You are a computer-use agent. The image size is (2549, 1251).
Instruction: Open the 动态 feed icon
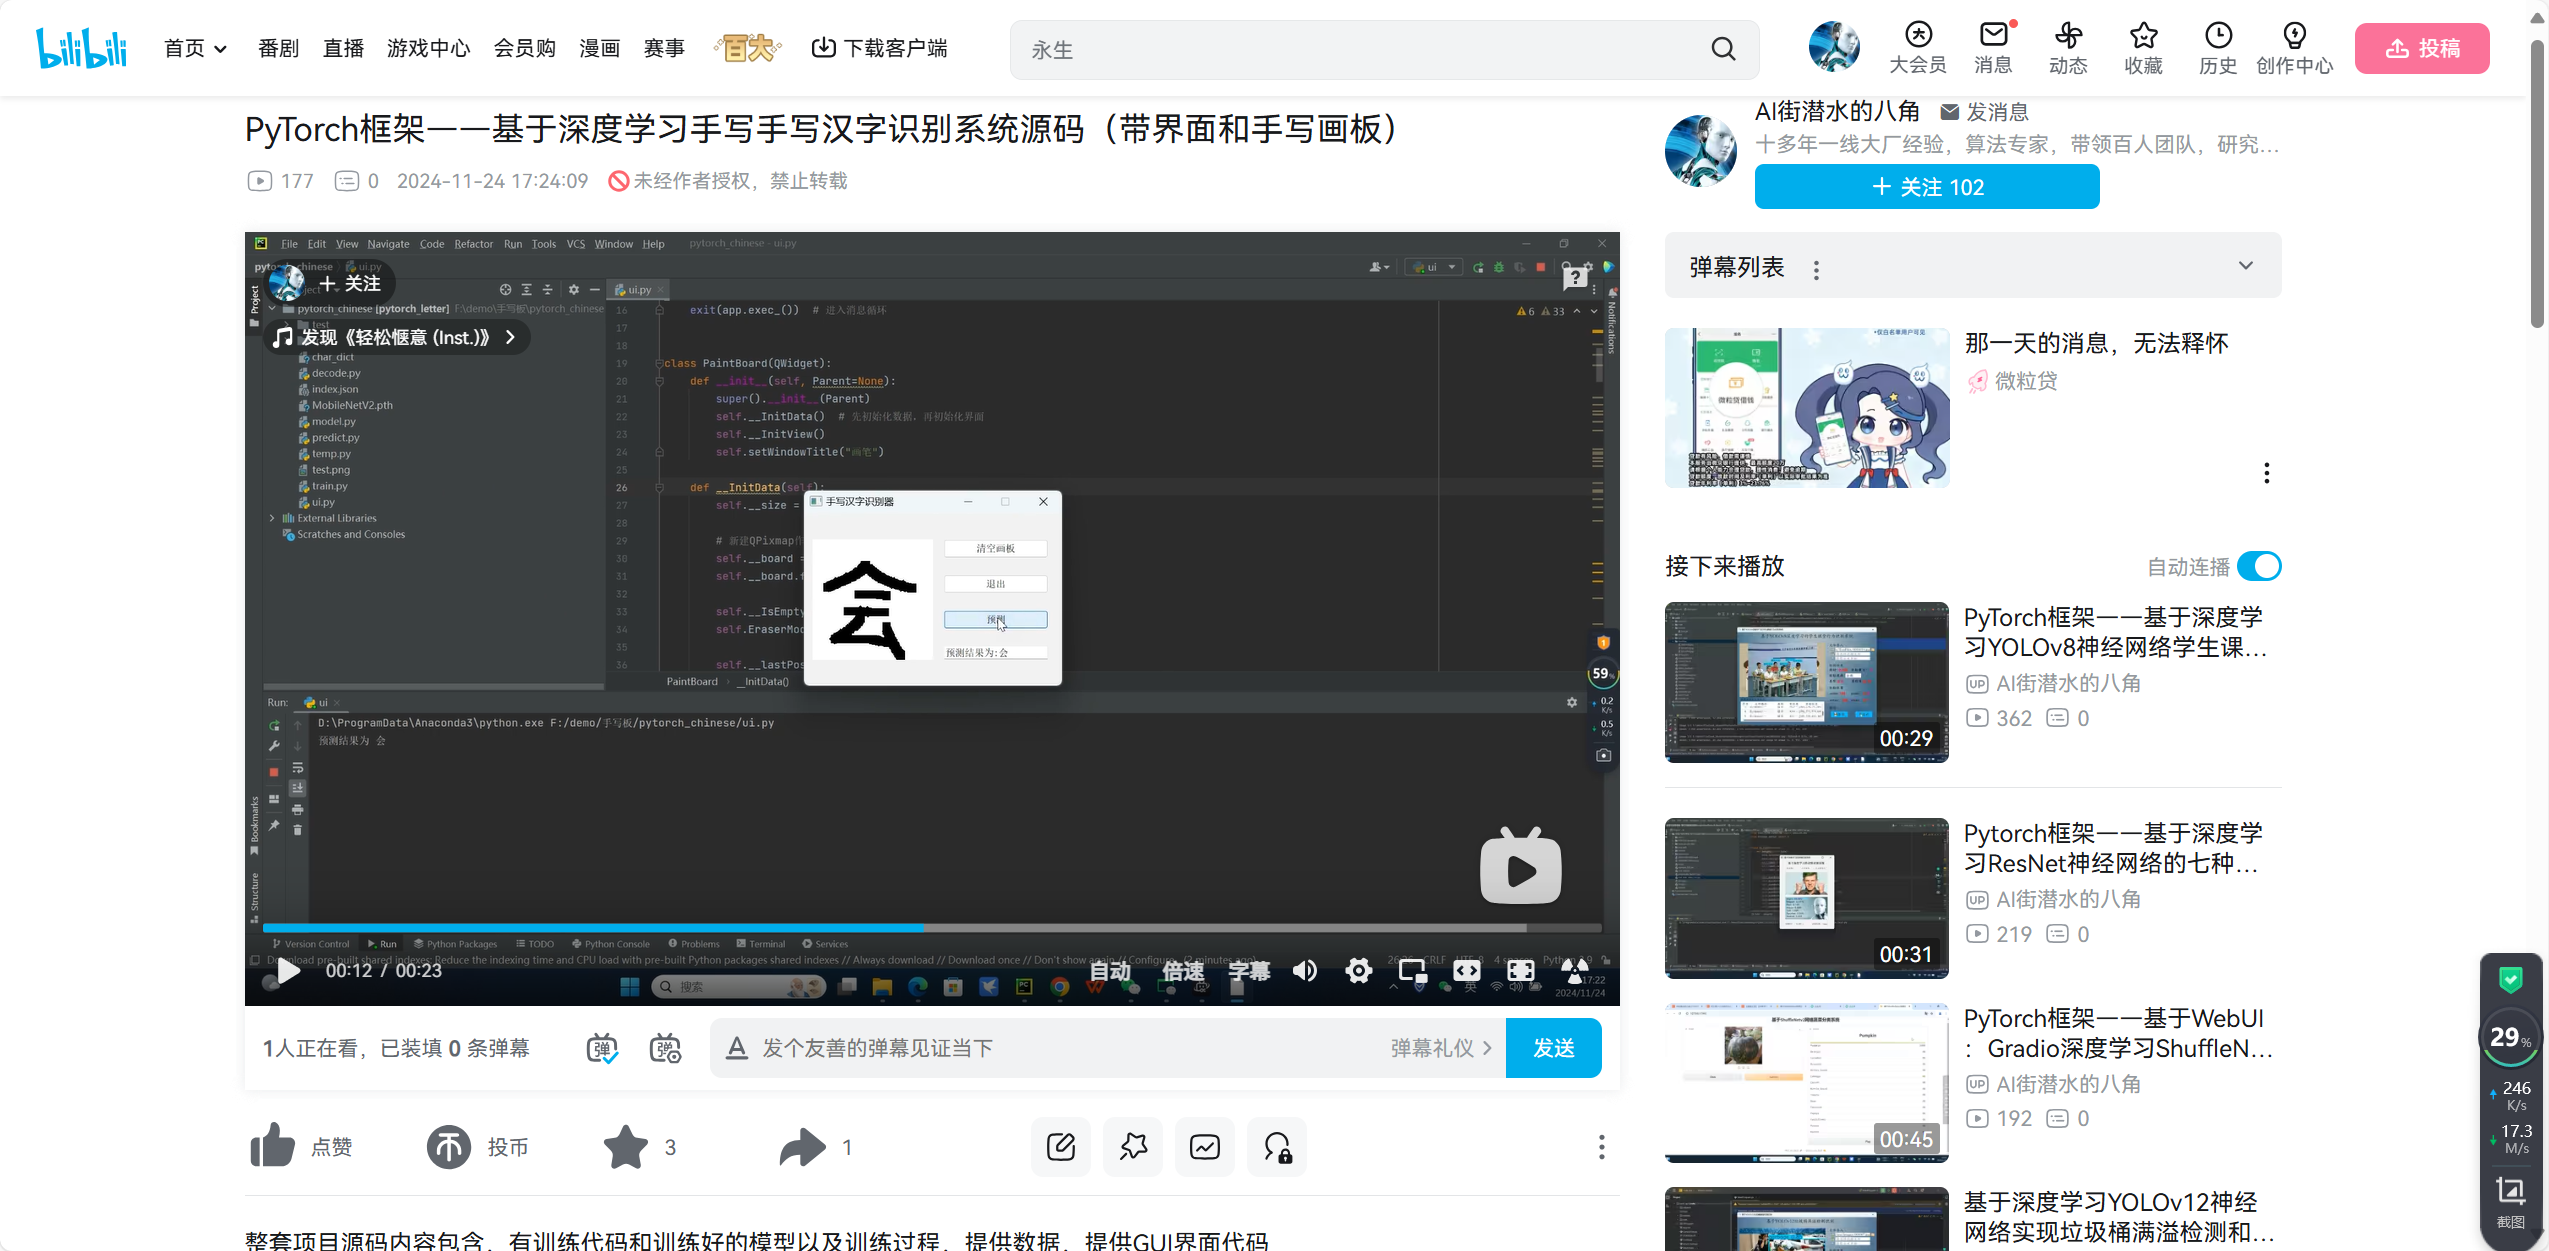(x=2068, y=48)
